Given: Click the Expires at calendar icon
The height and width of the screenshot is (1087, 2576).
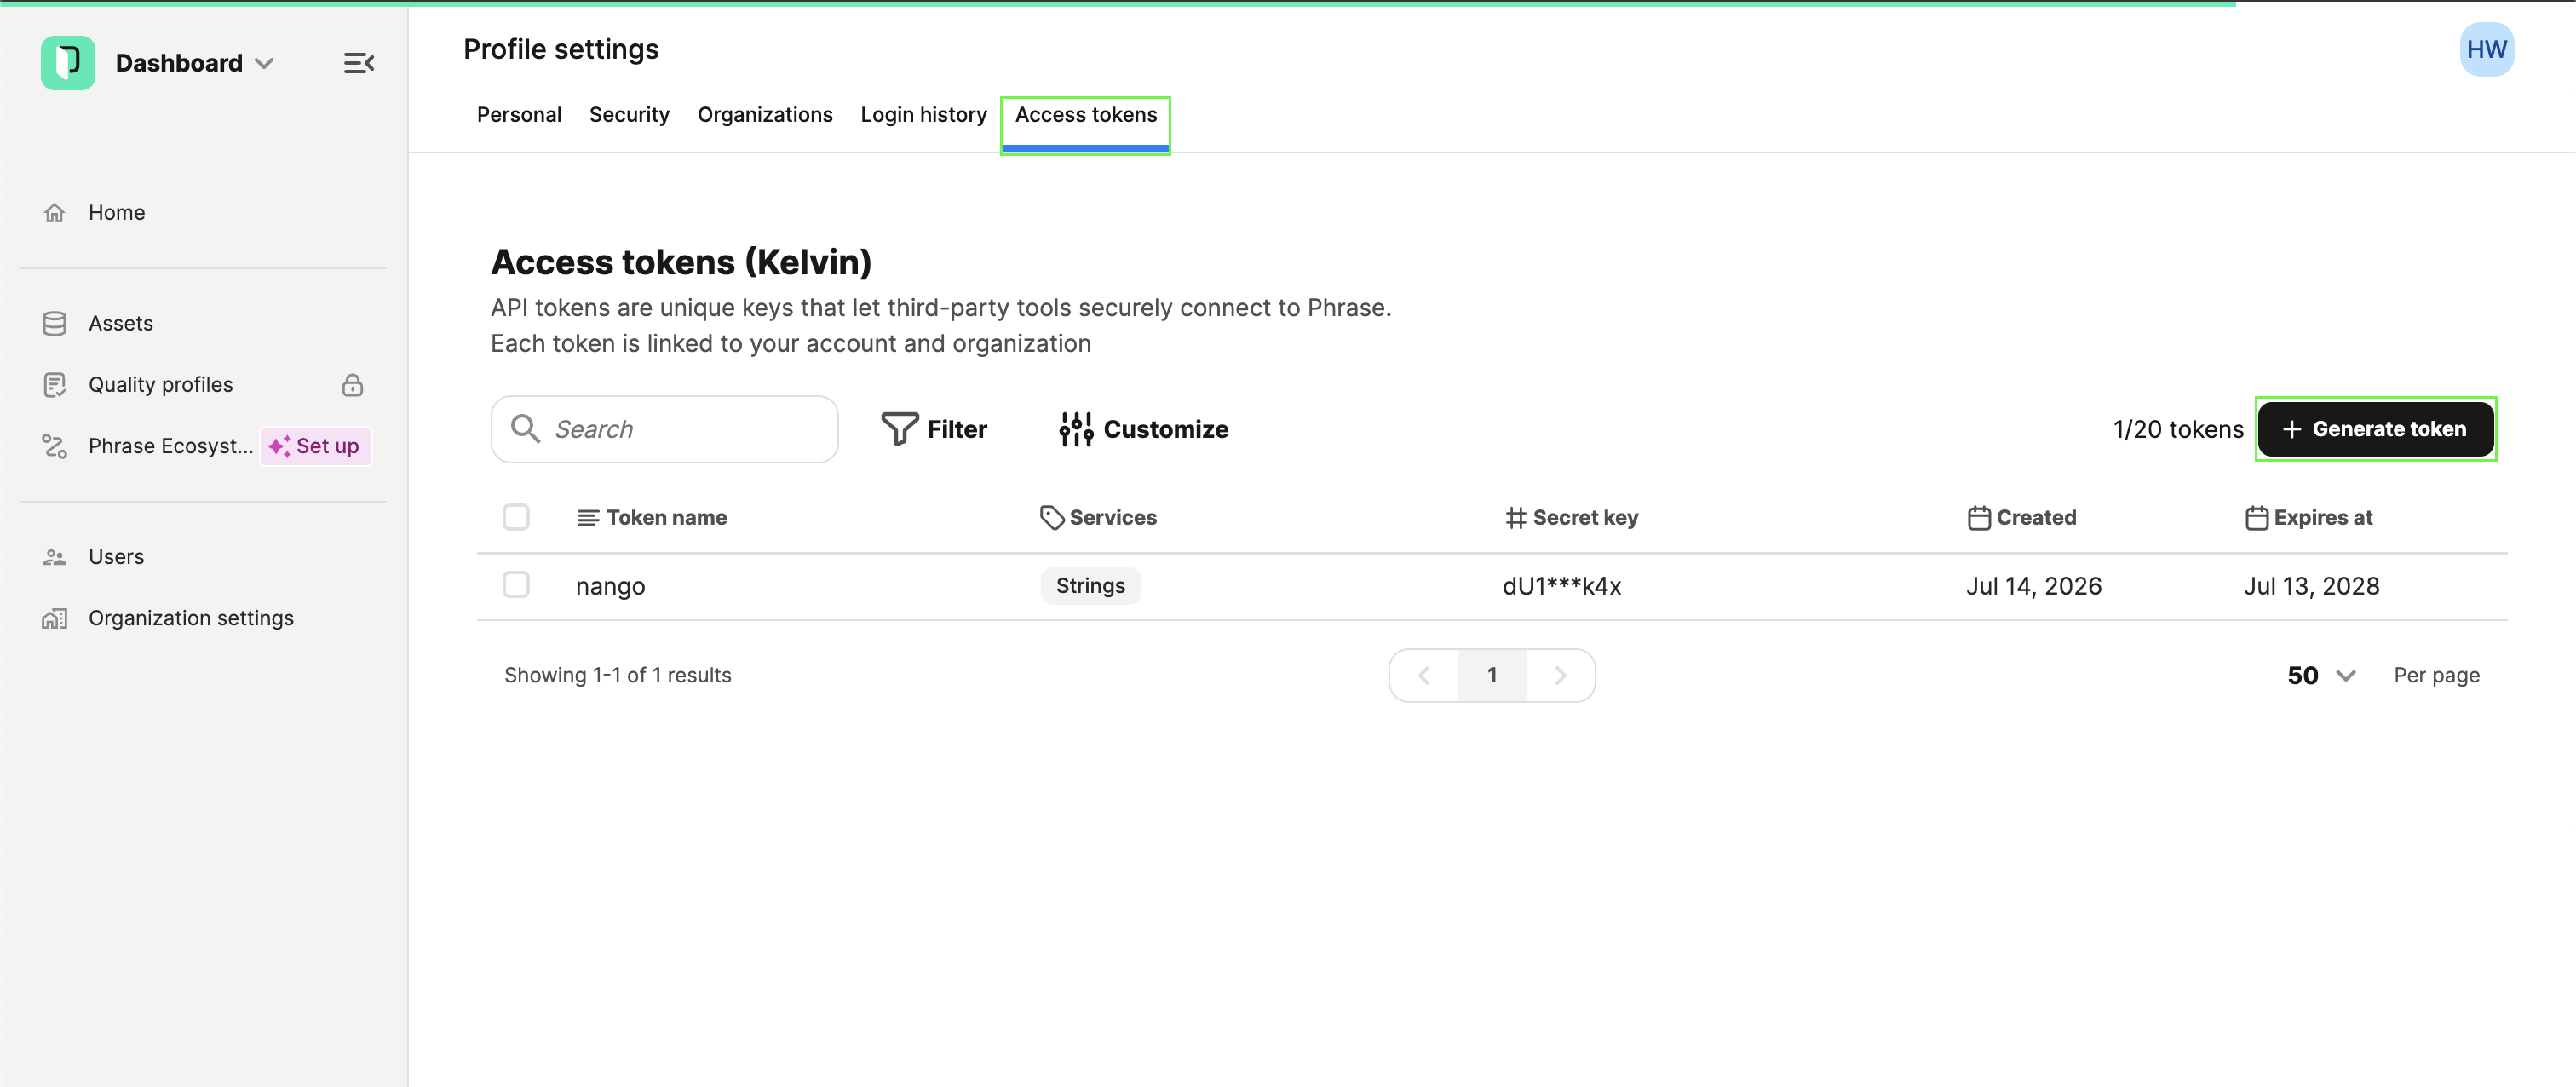Looking at the screenshot, I should [x=2257, y=518].
